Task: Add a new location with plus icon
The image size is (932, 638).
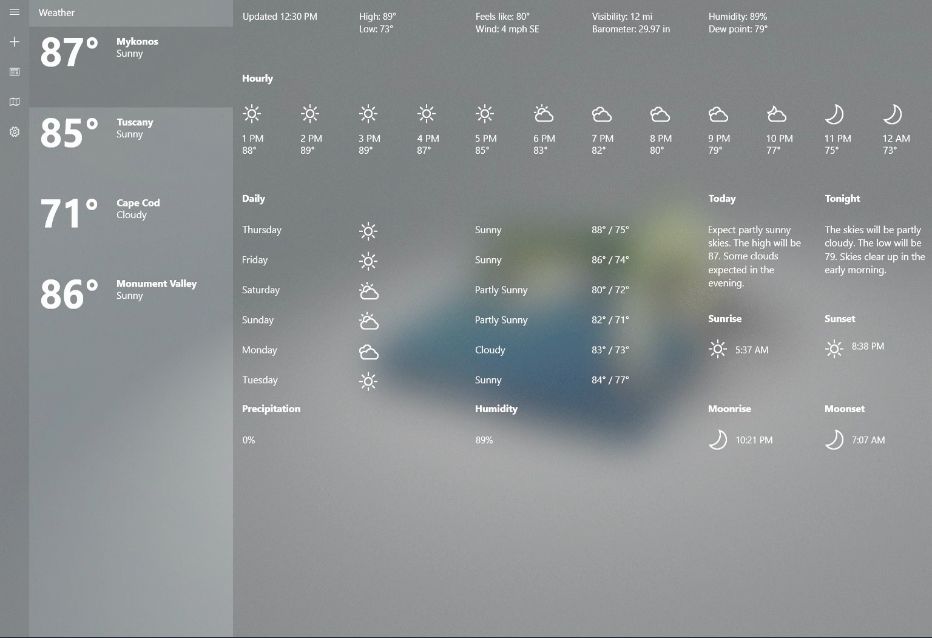Action: pos(14,42)
